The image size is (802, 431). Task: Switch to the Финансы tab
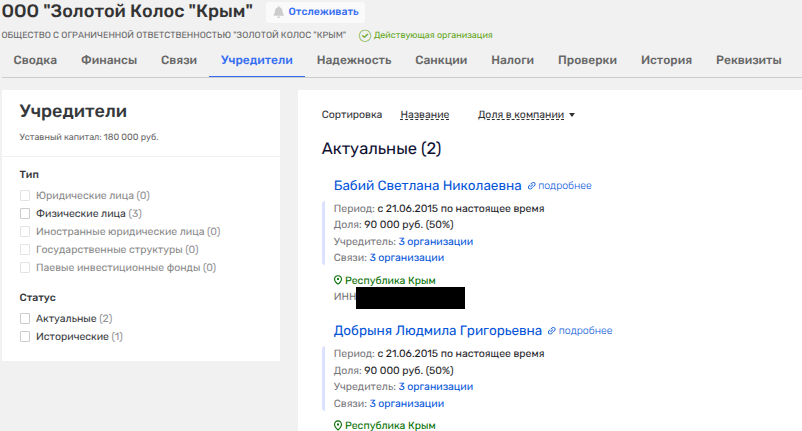click(x=109, y=60)
